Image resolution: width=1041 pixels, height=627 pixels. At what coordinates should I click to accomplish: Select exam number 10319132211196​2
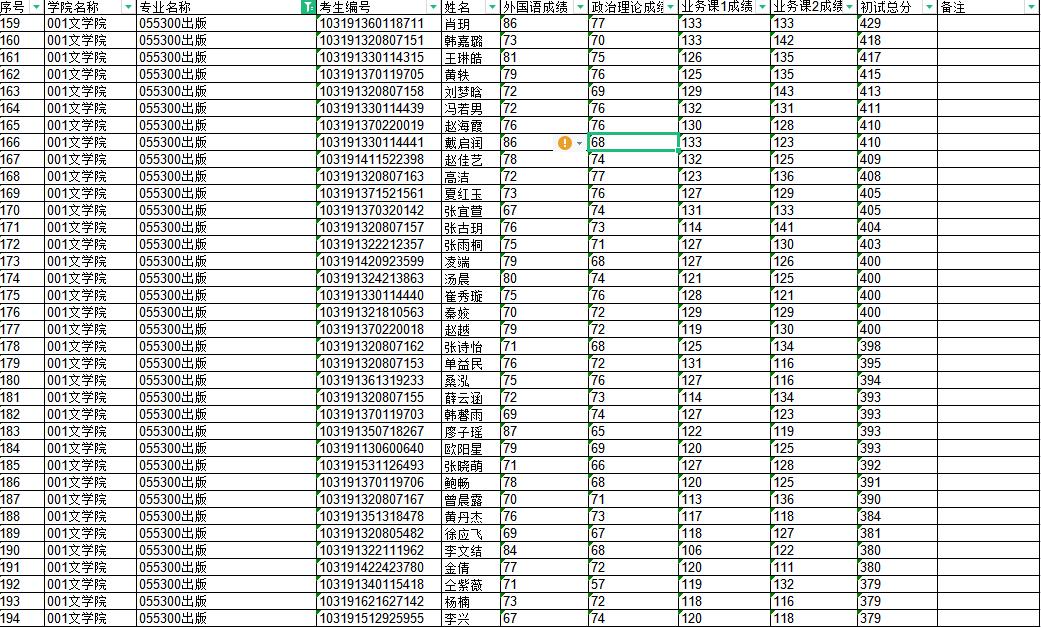coord(379,551)
